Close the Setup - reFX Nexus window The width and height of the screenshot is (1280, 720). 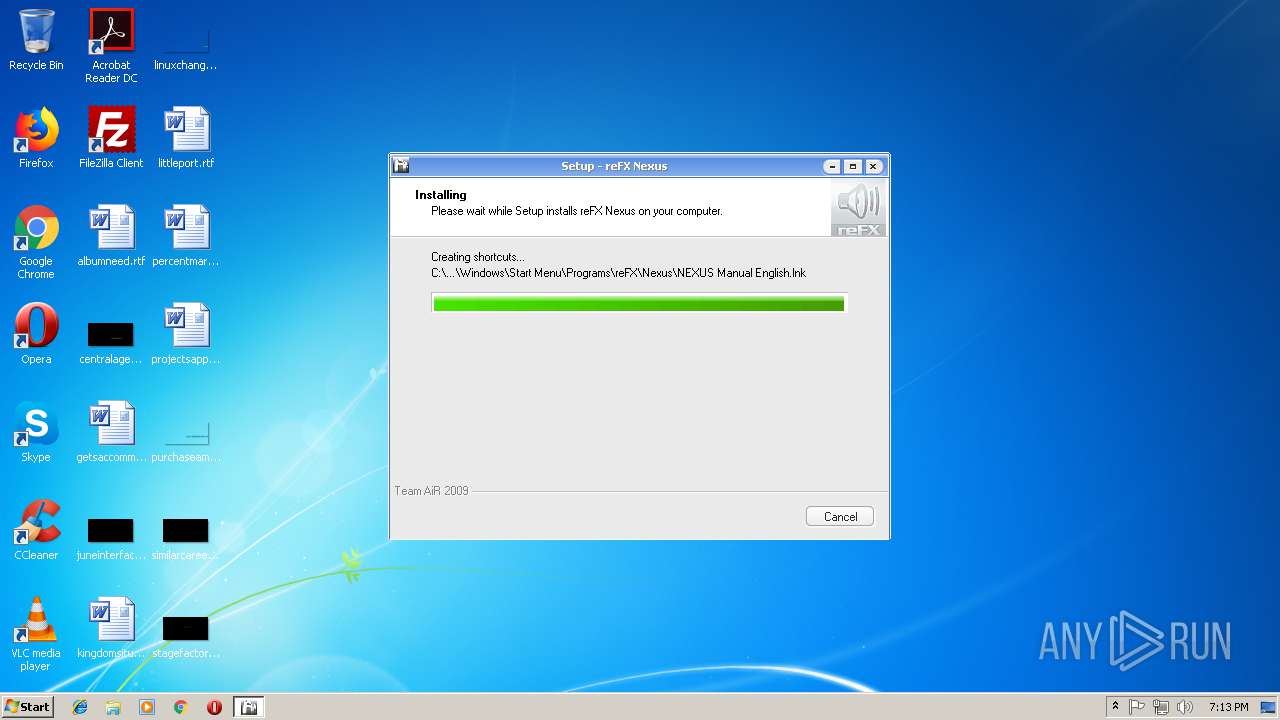point(873,166)
